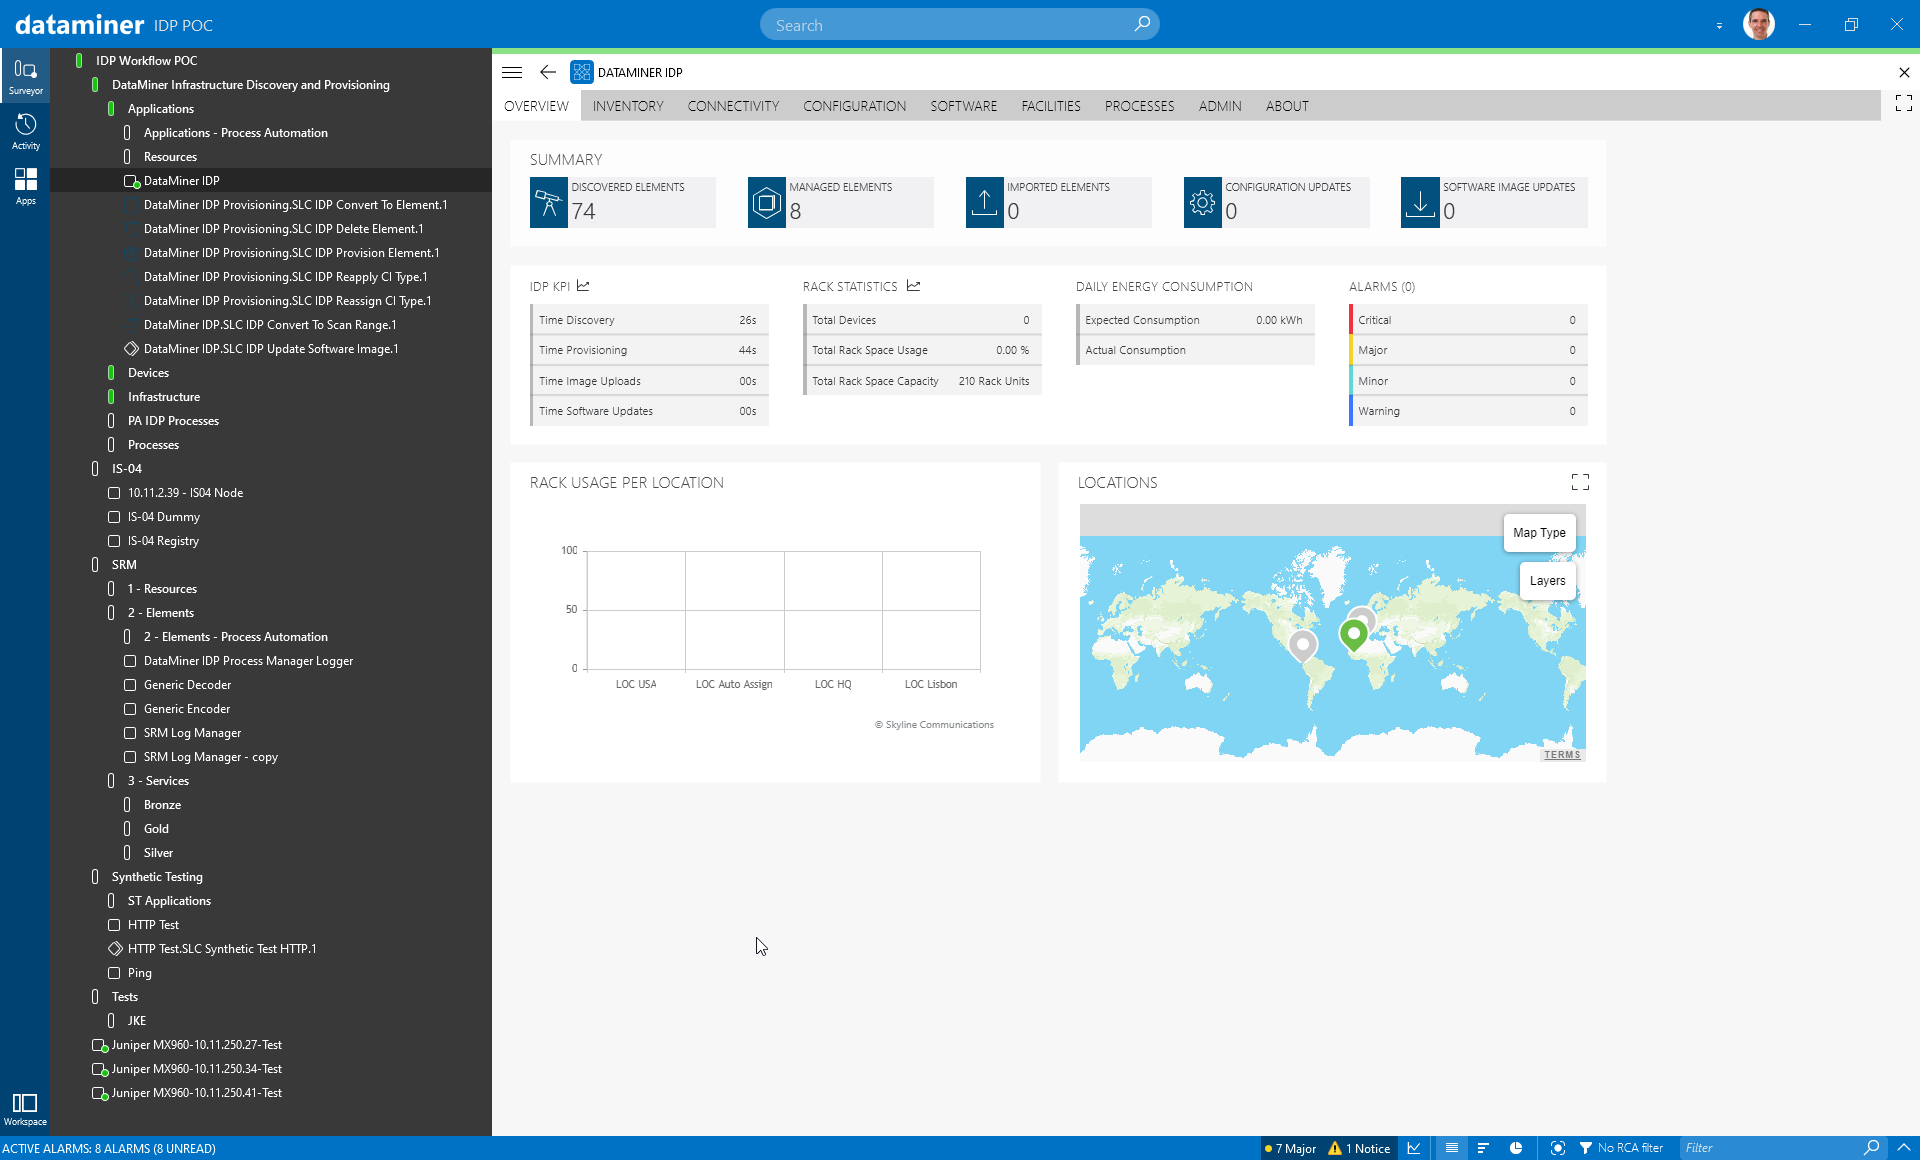The width and height of the screenshot is (1920, 1160).
Task: Click the DataMiner IDP app icon in header
Action: 581,72
